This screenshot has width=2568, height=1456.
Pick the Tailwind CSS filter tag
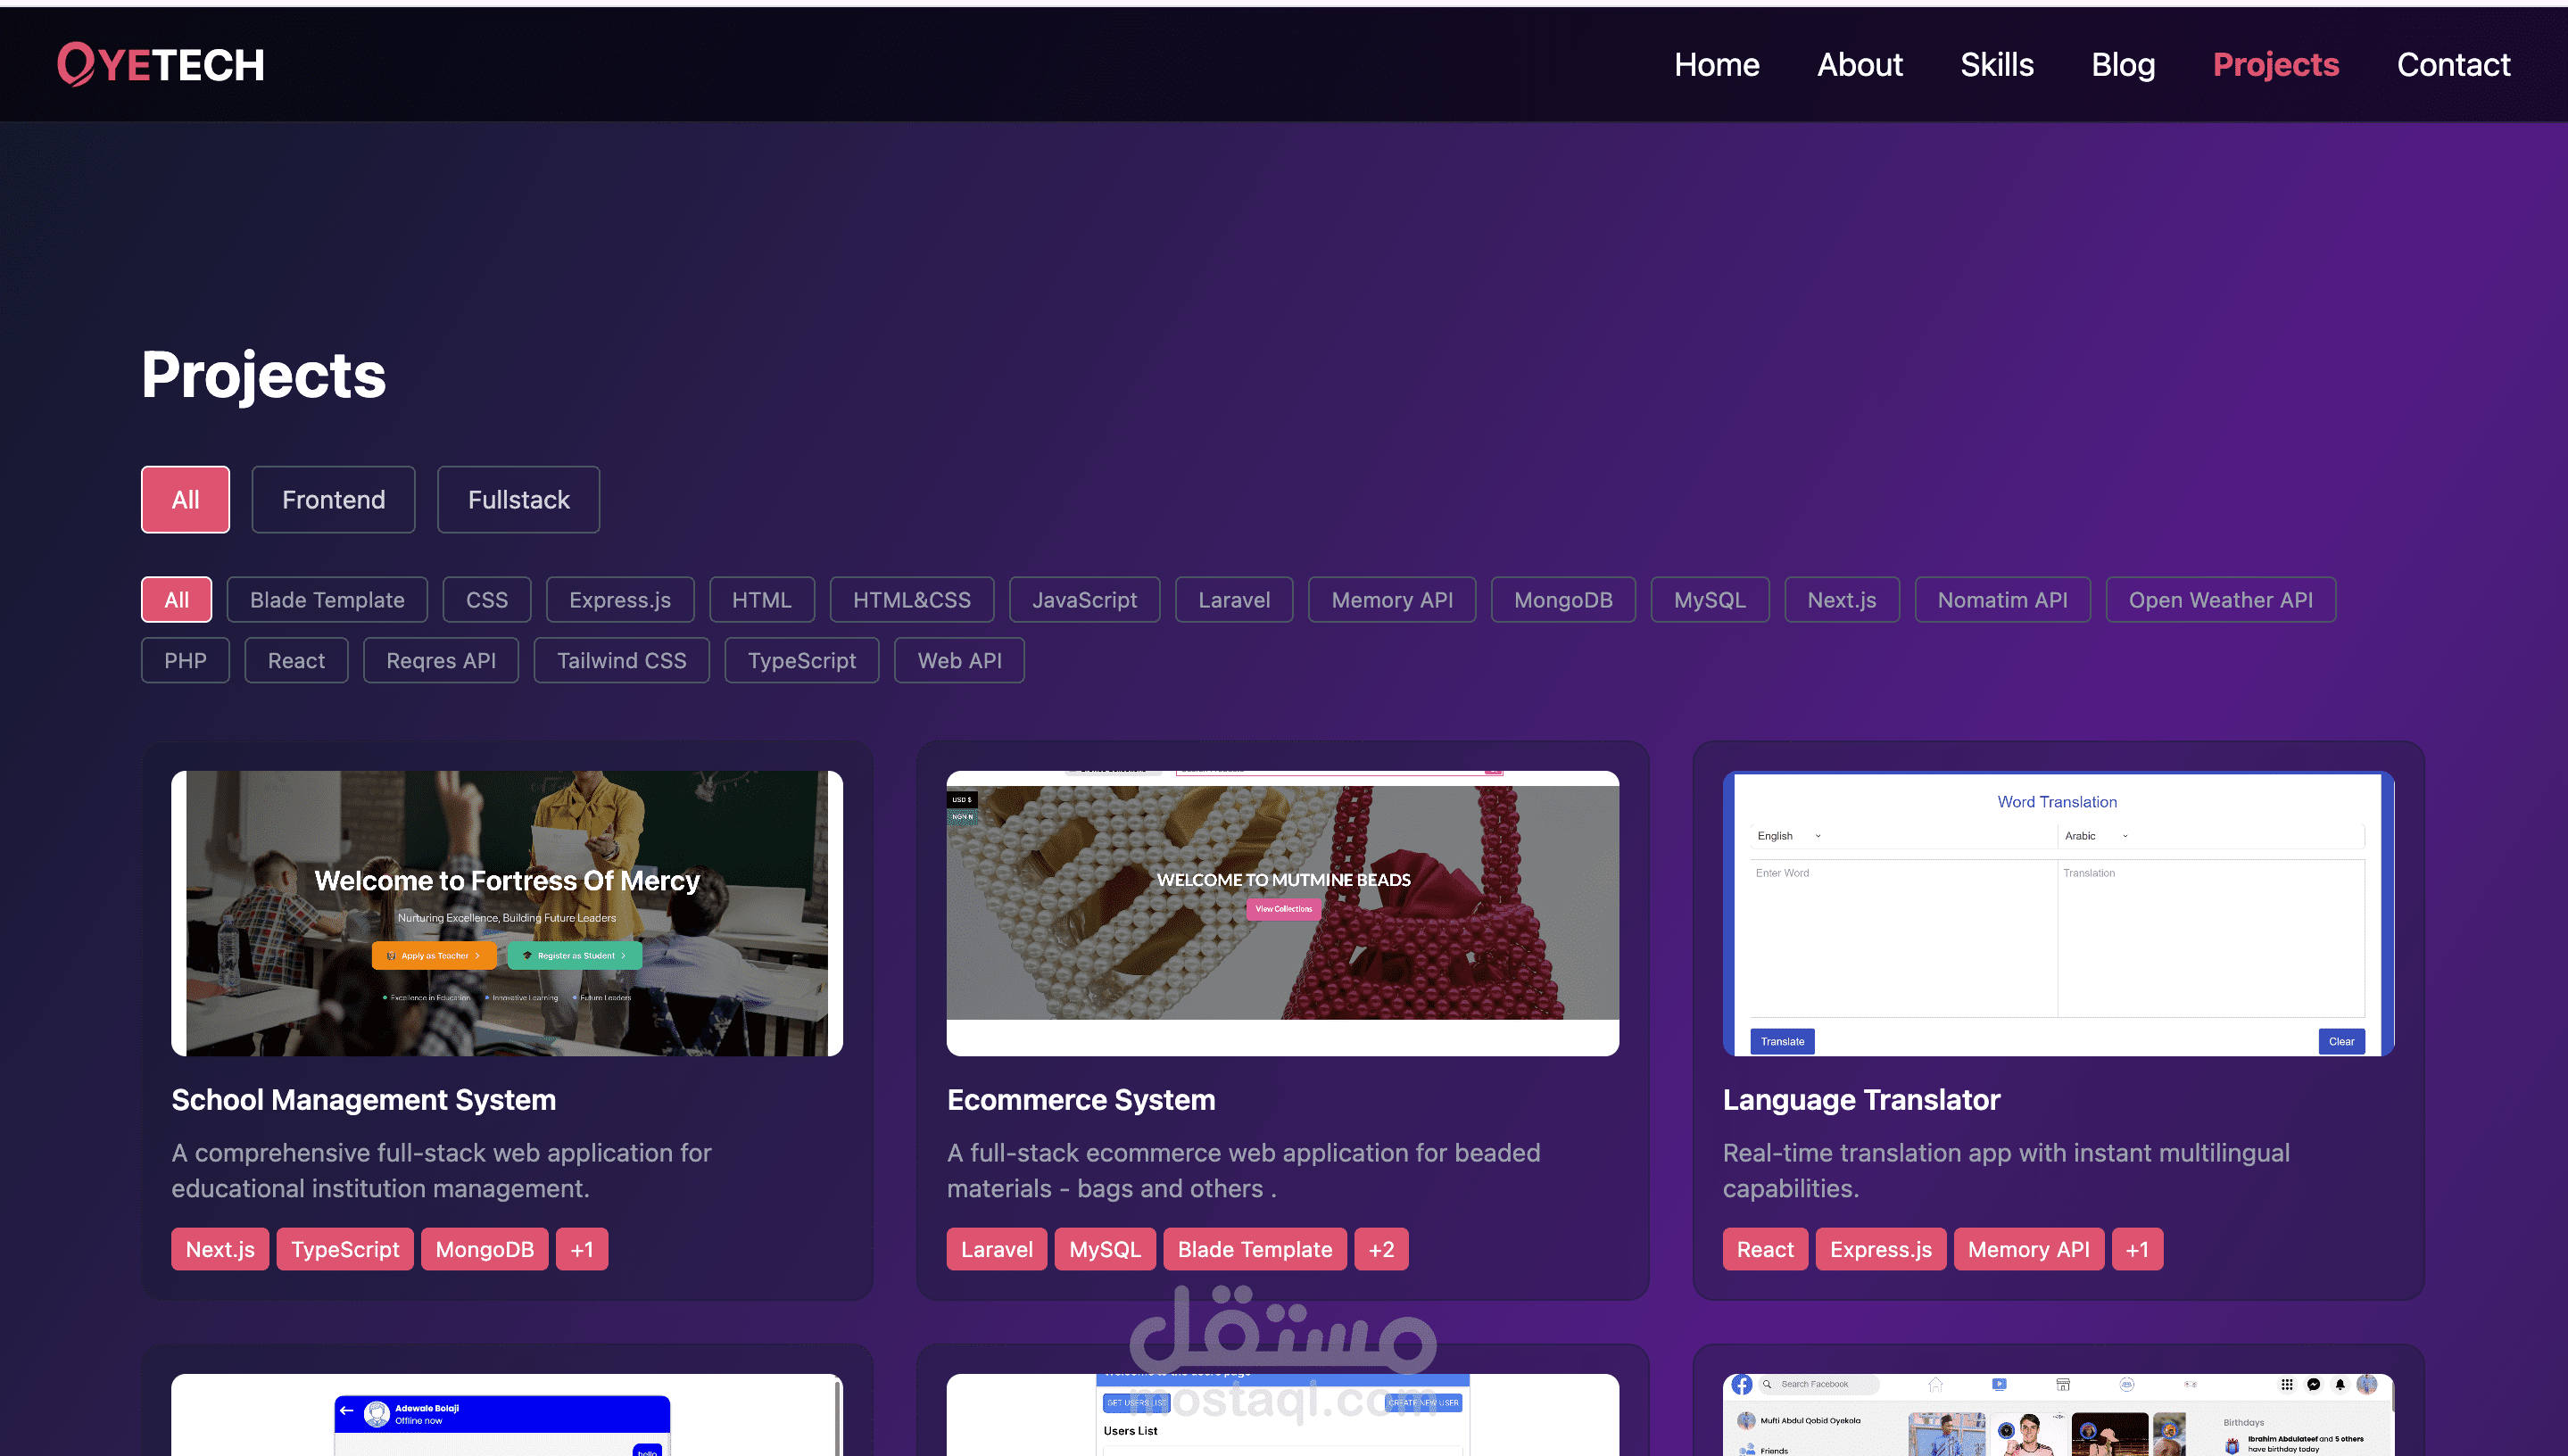(621, 661)
